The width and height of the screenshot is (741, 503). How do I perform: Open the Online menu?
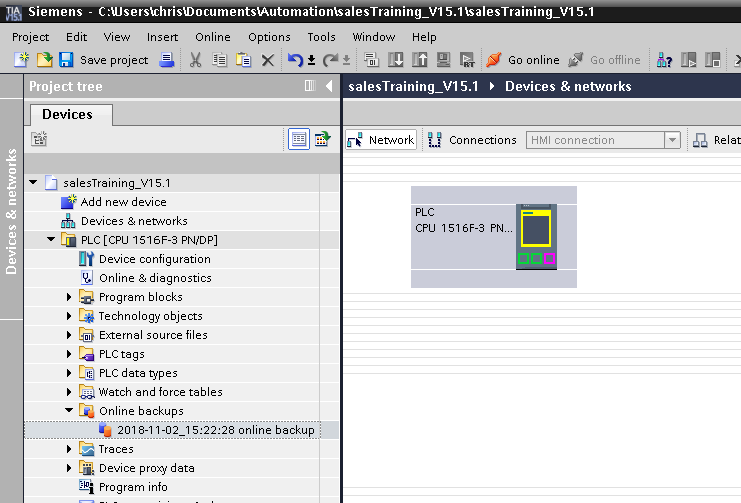pyautogui.click(x=213, y=37)
